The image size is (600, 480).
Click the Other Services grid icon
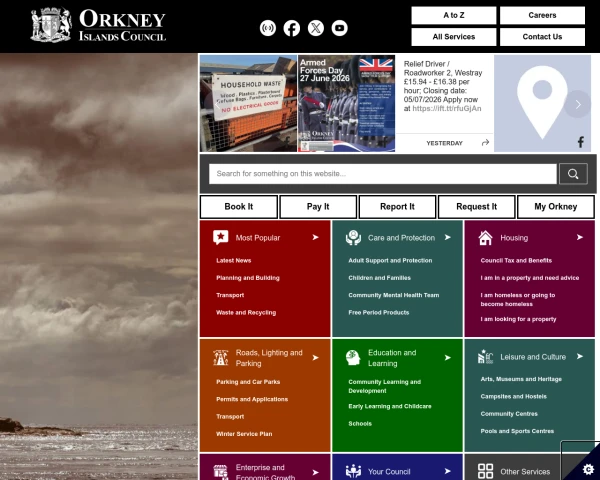click(x=485, y=471)
